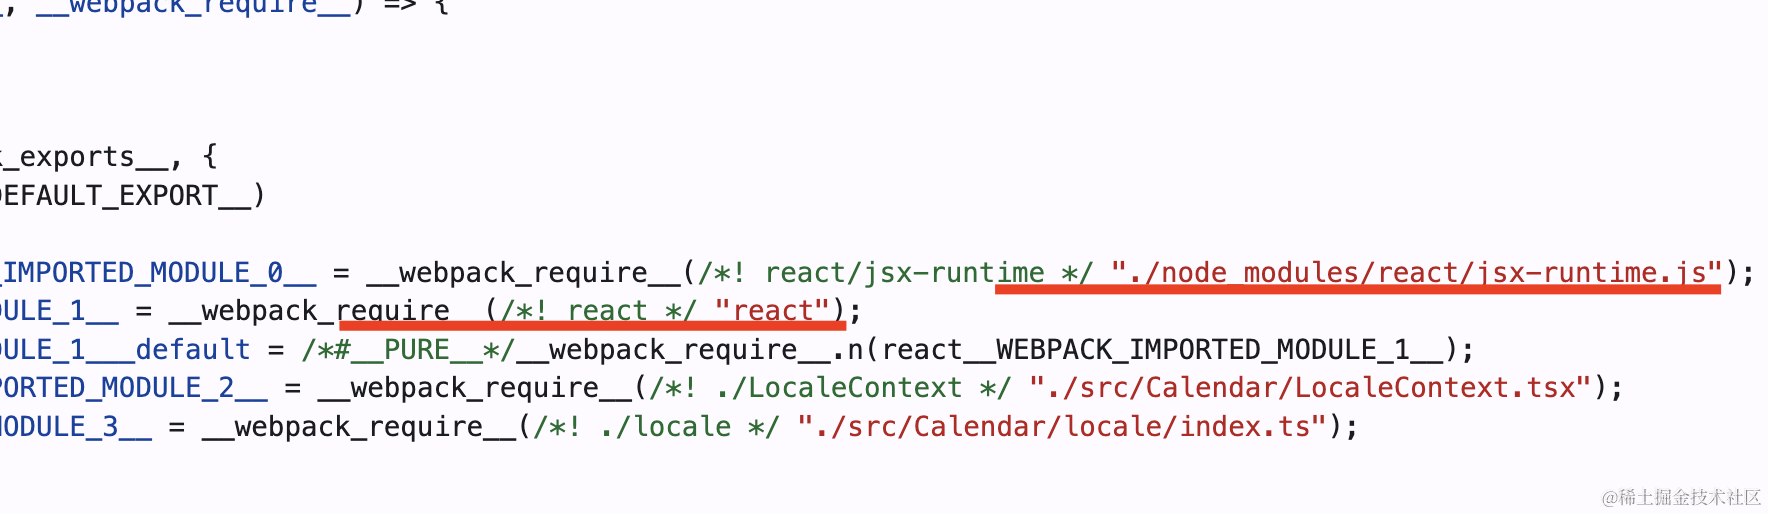
Task: Click the "./node_modules/react/jsx-runtime.js" string
Action: (1416, 272)
